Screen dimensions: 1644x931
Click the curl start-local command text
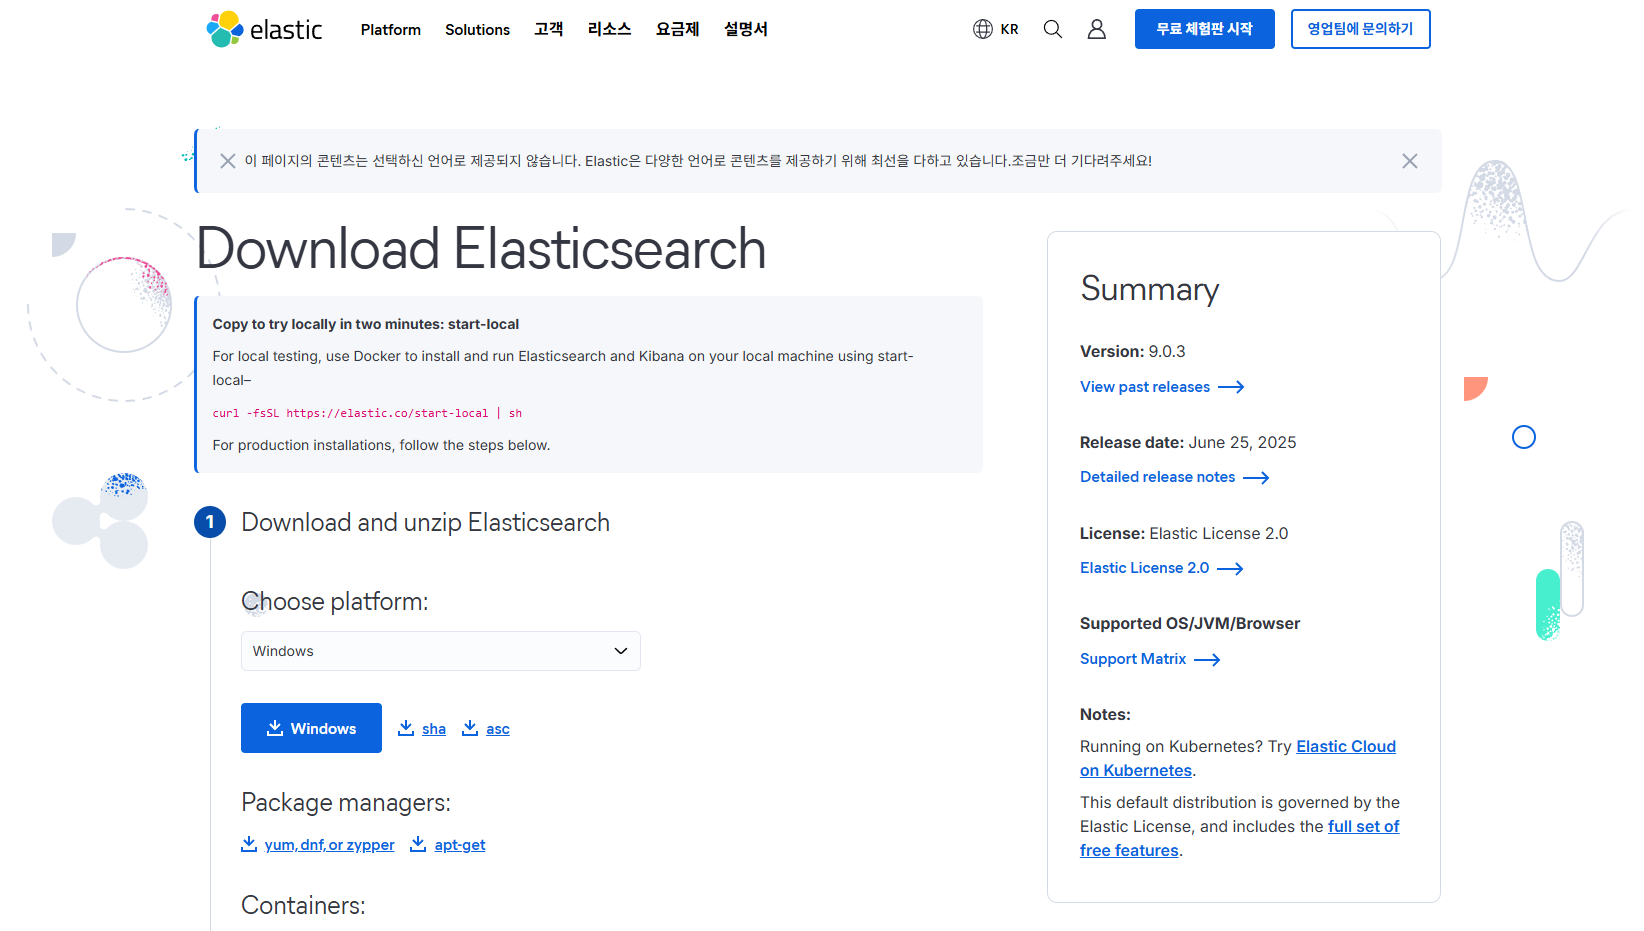[367, 413]
